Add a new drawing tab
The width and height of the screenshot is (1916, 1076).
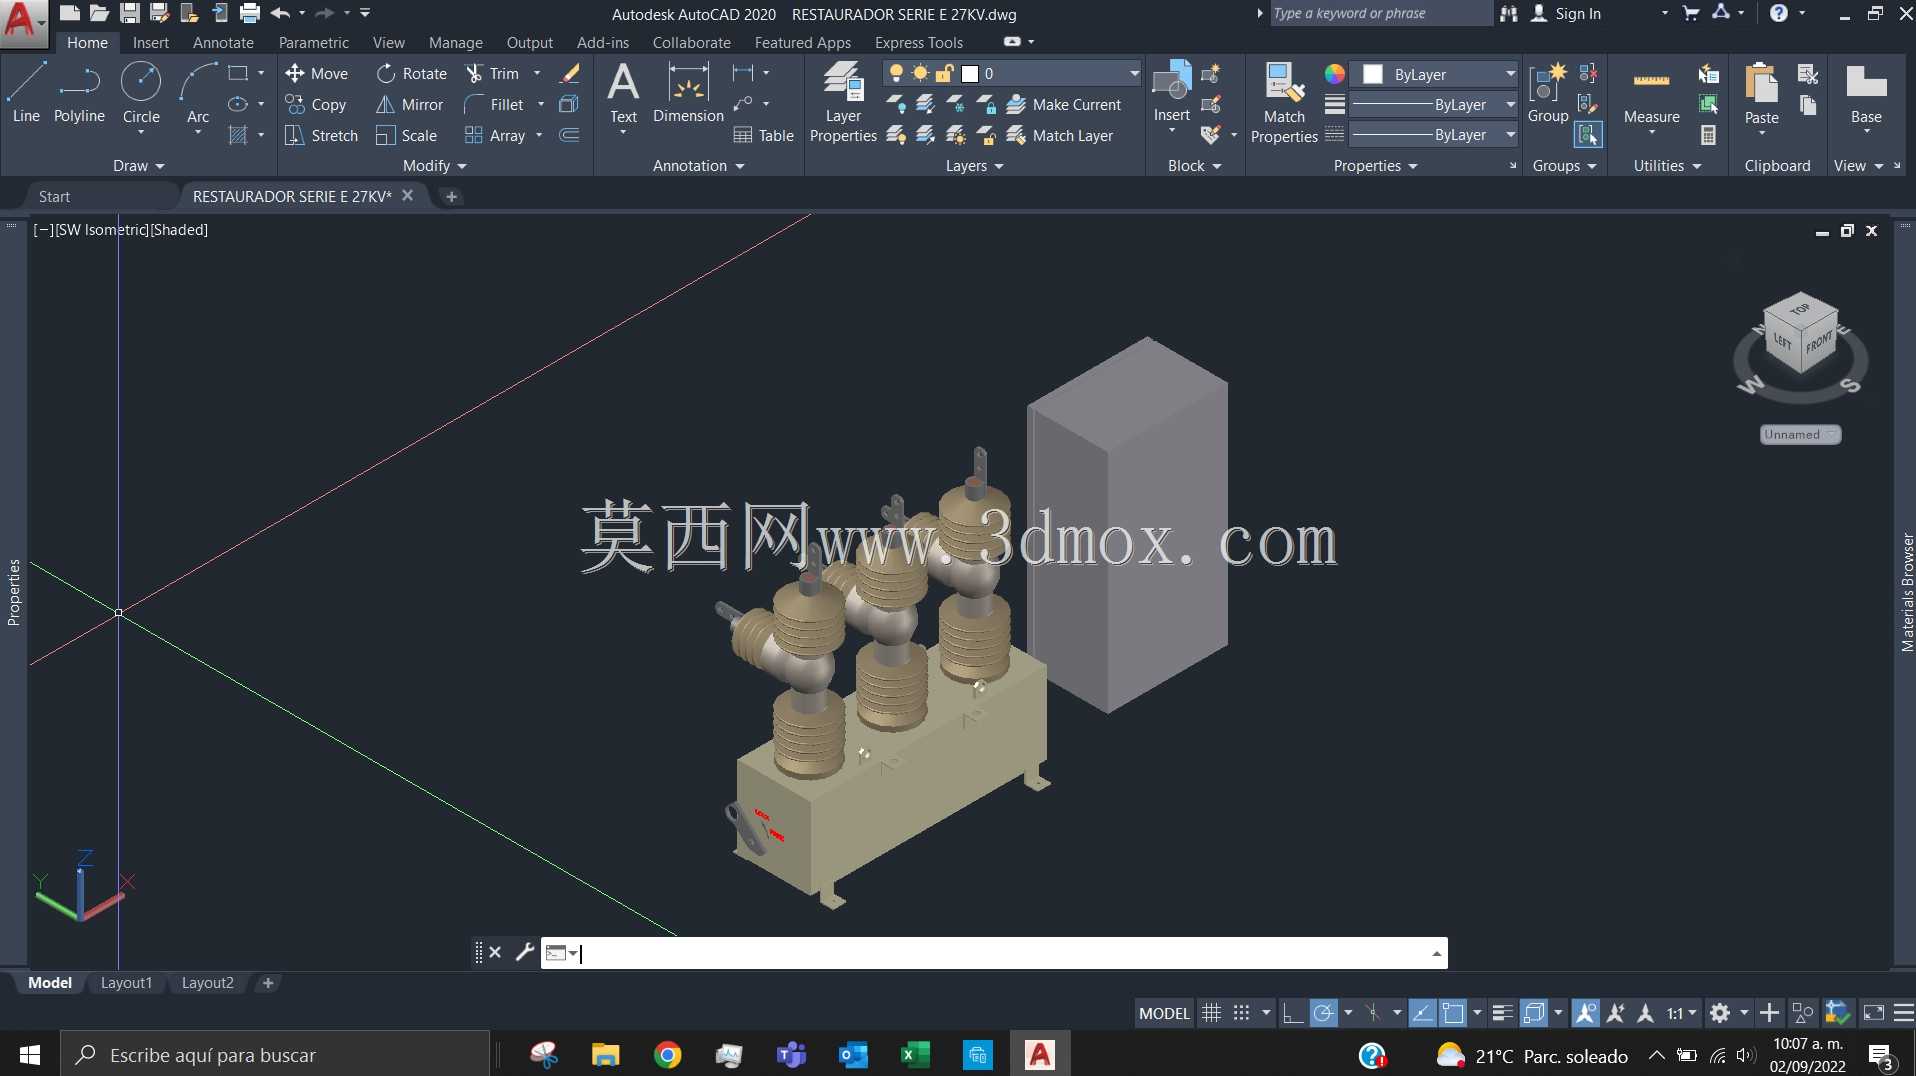click(x=451, y=197)
